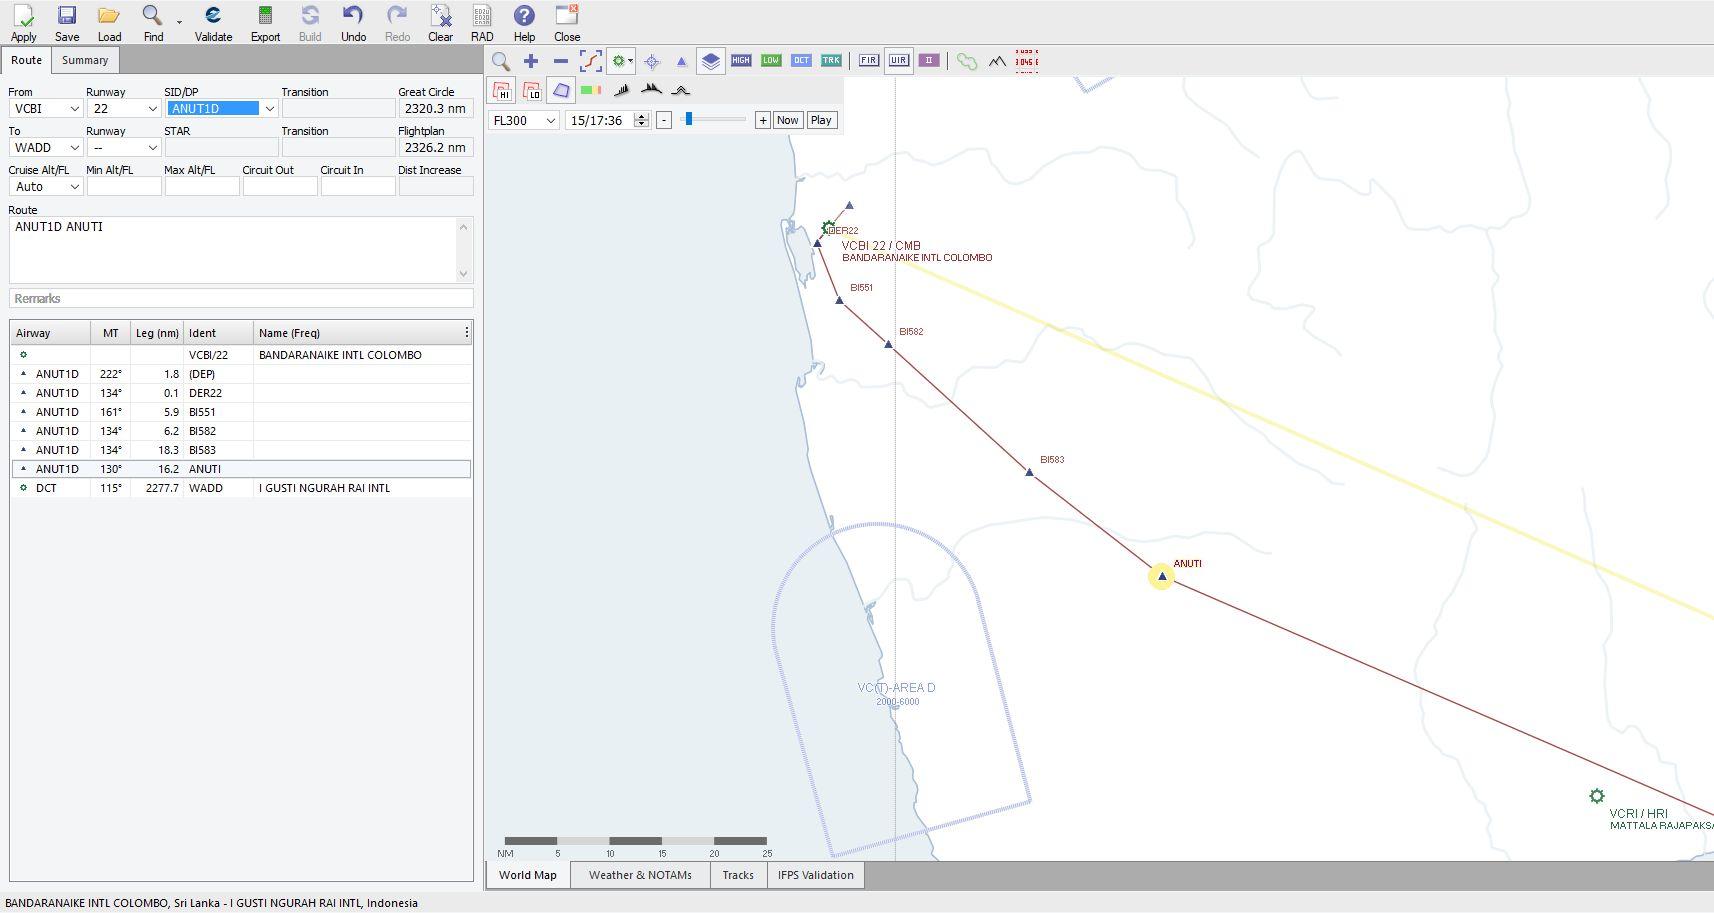Open the Cruise Alt/FL Auto dropdown
The height and width of the screenshot is (913, 1714).
pos(74,186)
